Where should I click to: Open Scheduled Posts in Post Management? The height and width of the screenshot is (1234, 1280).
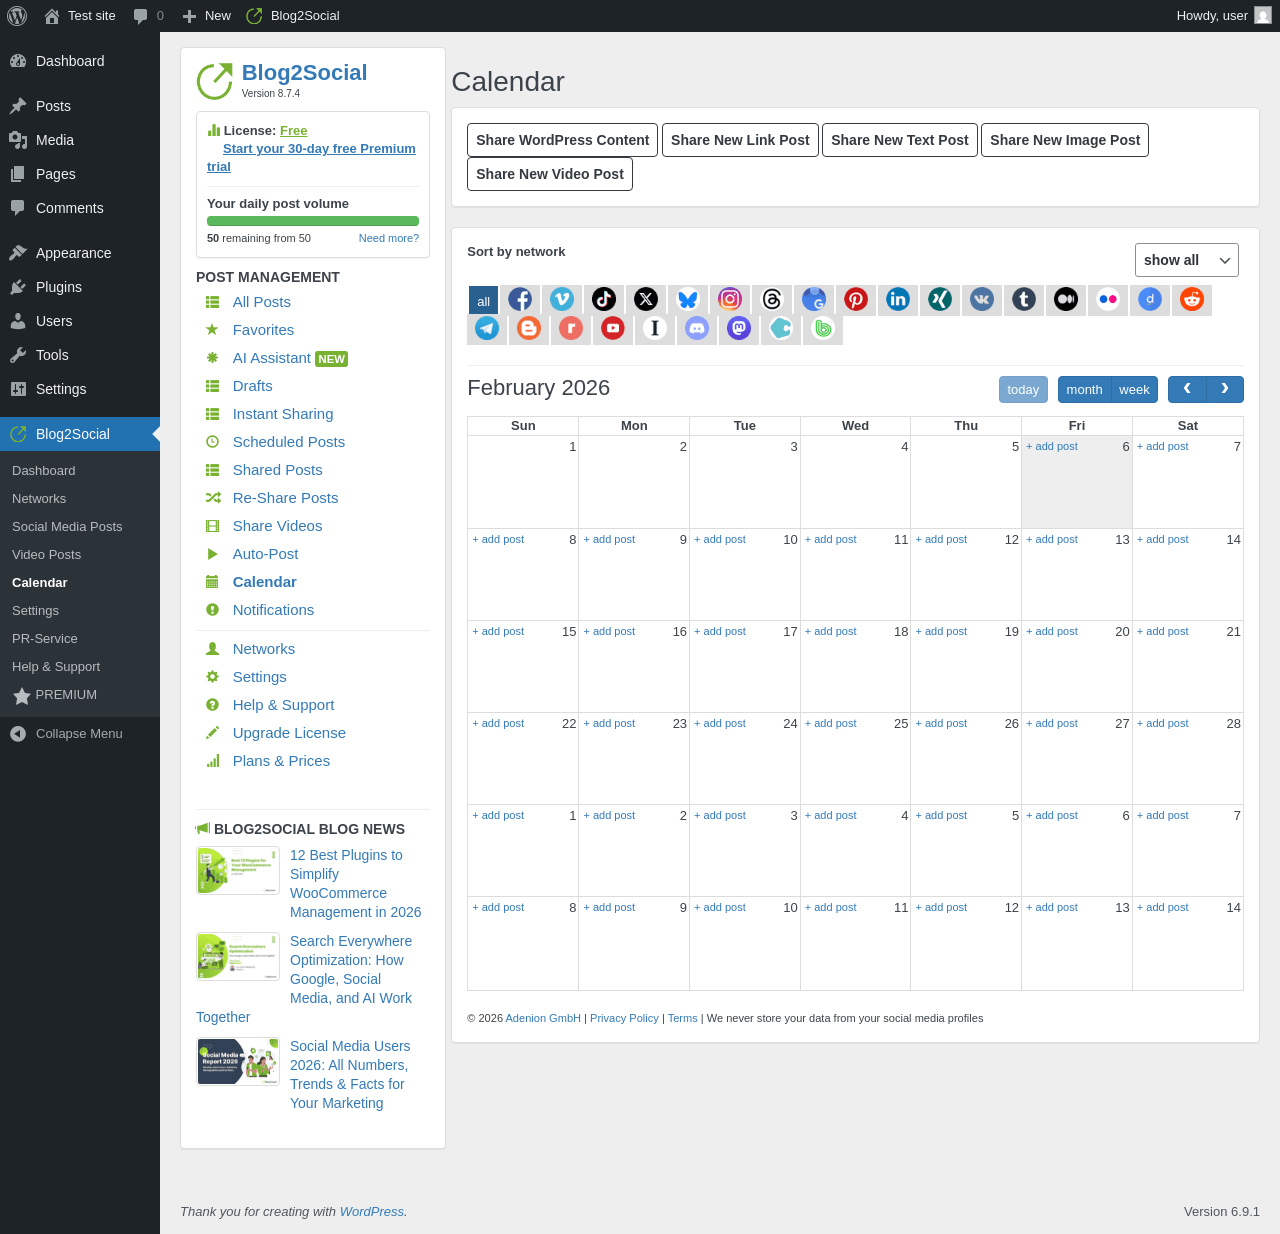pos(288,442)
